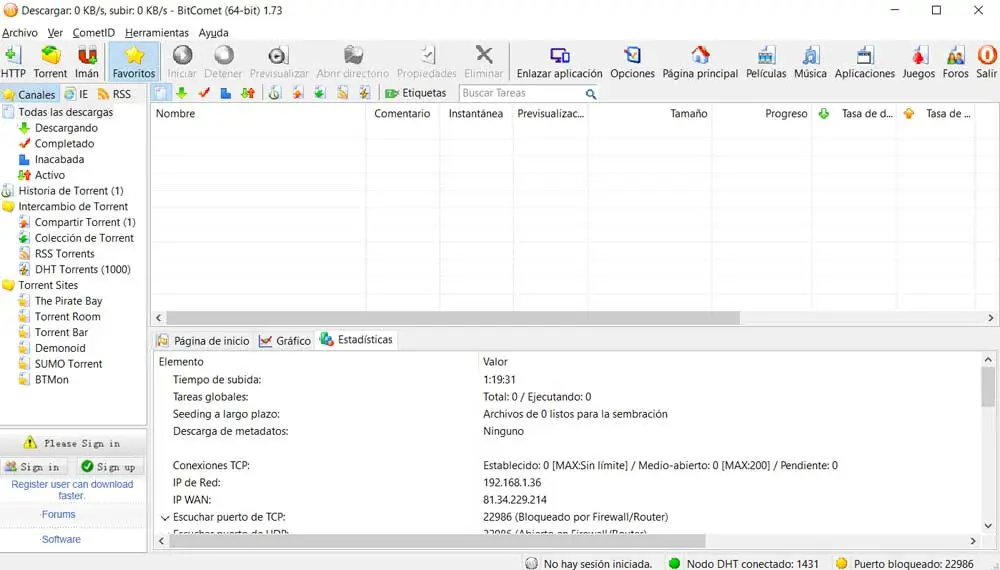
Task: Click the red checkmark completed filter icon
Action: click(203, 93)
